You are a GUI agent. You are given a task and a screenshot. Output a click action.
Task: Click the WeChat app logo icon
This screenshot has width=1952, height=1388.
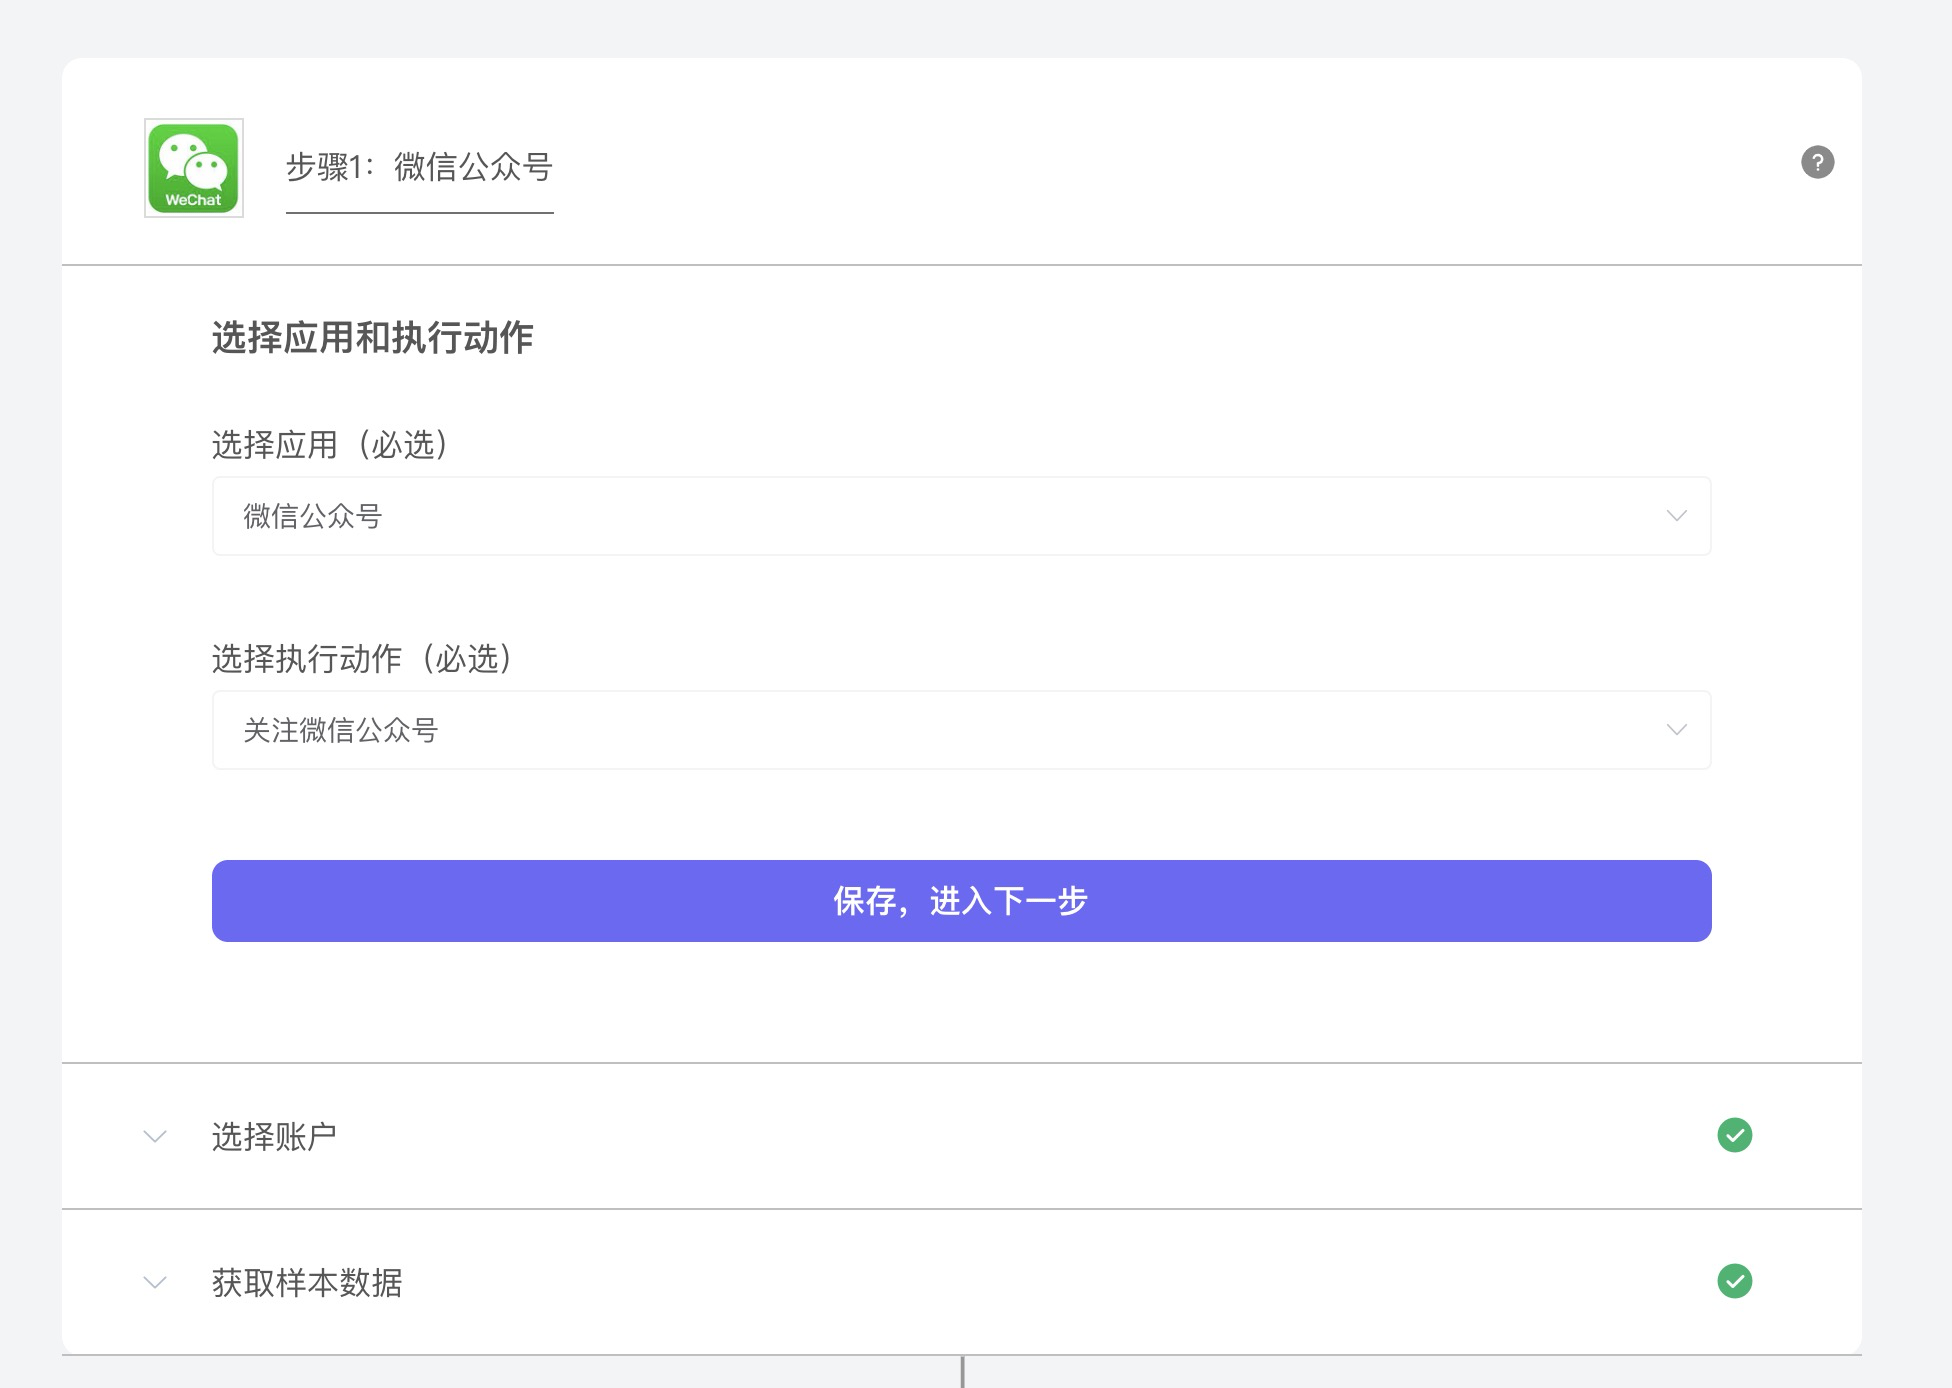pyautogui.click(x=193, y=168)
